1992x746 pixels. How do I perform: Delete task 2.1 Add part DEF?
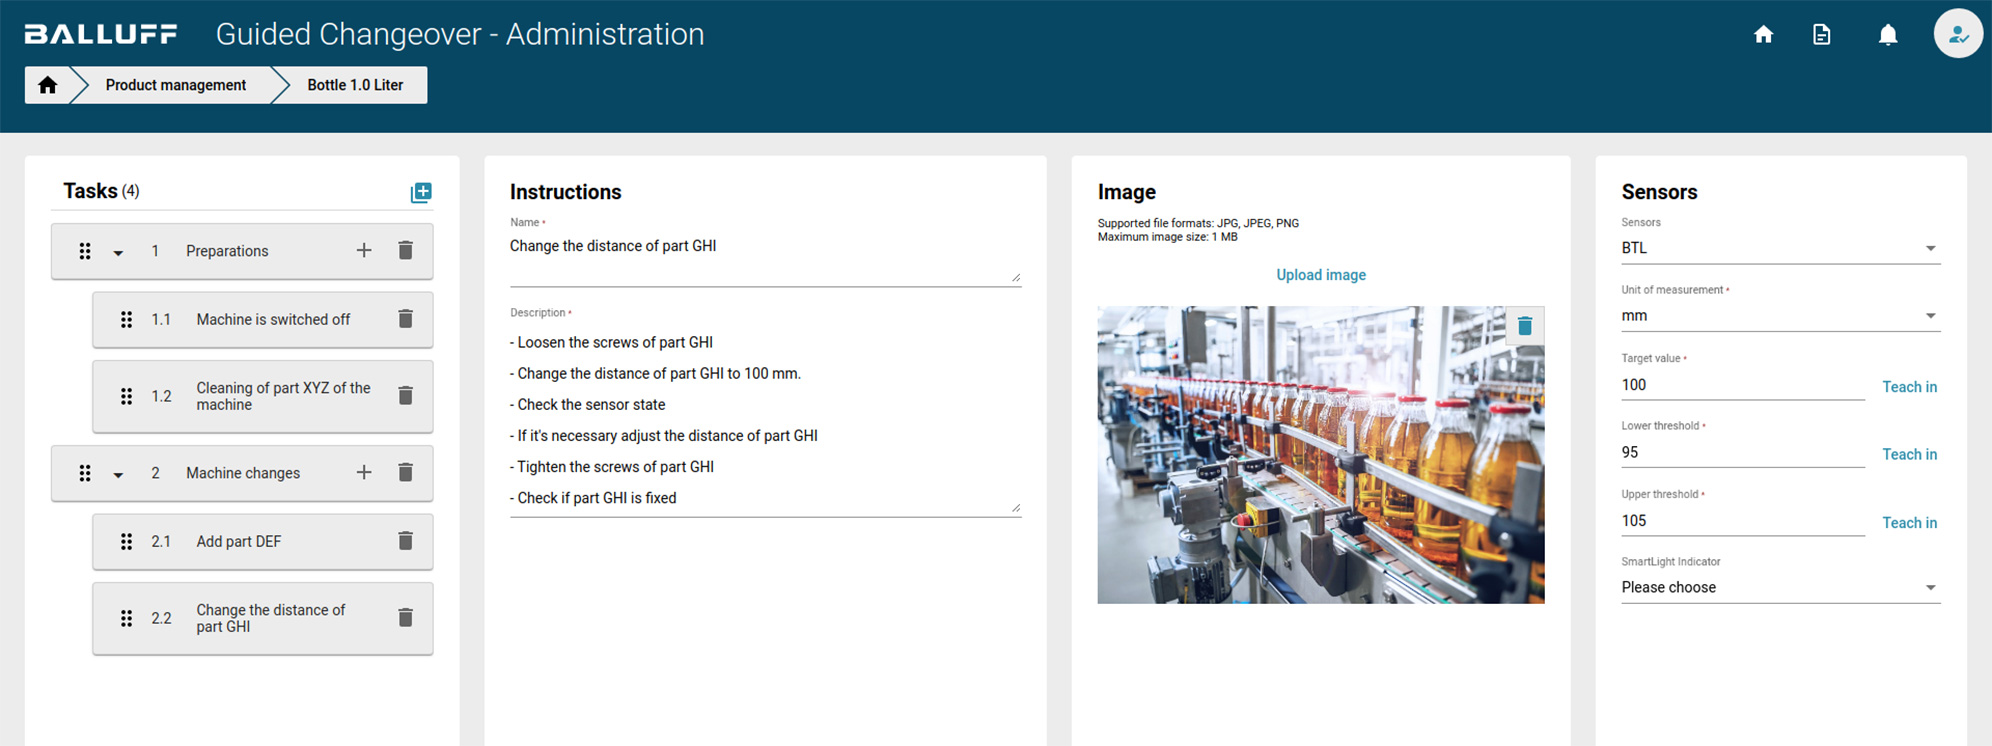pyautogui.click(x=405, y=541)
